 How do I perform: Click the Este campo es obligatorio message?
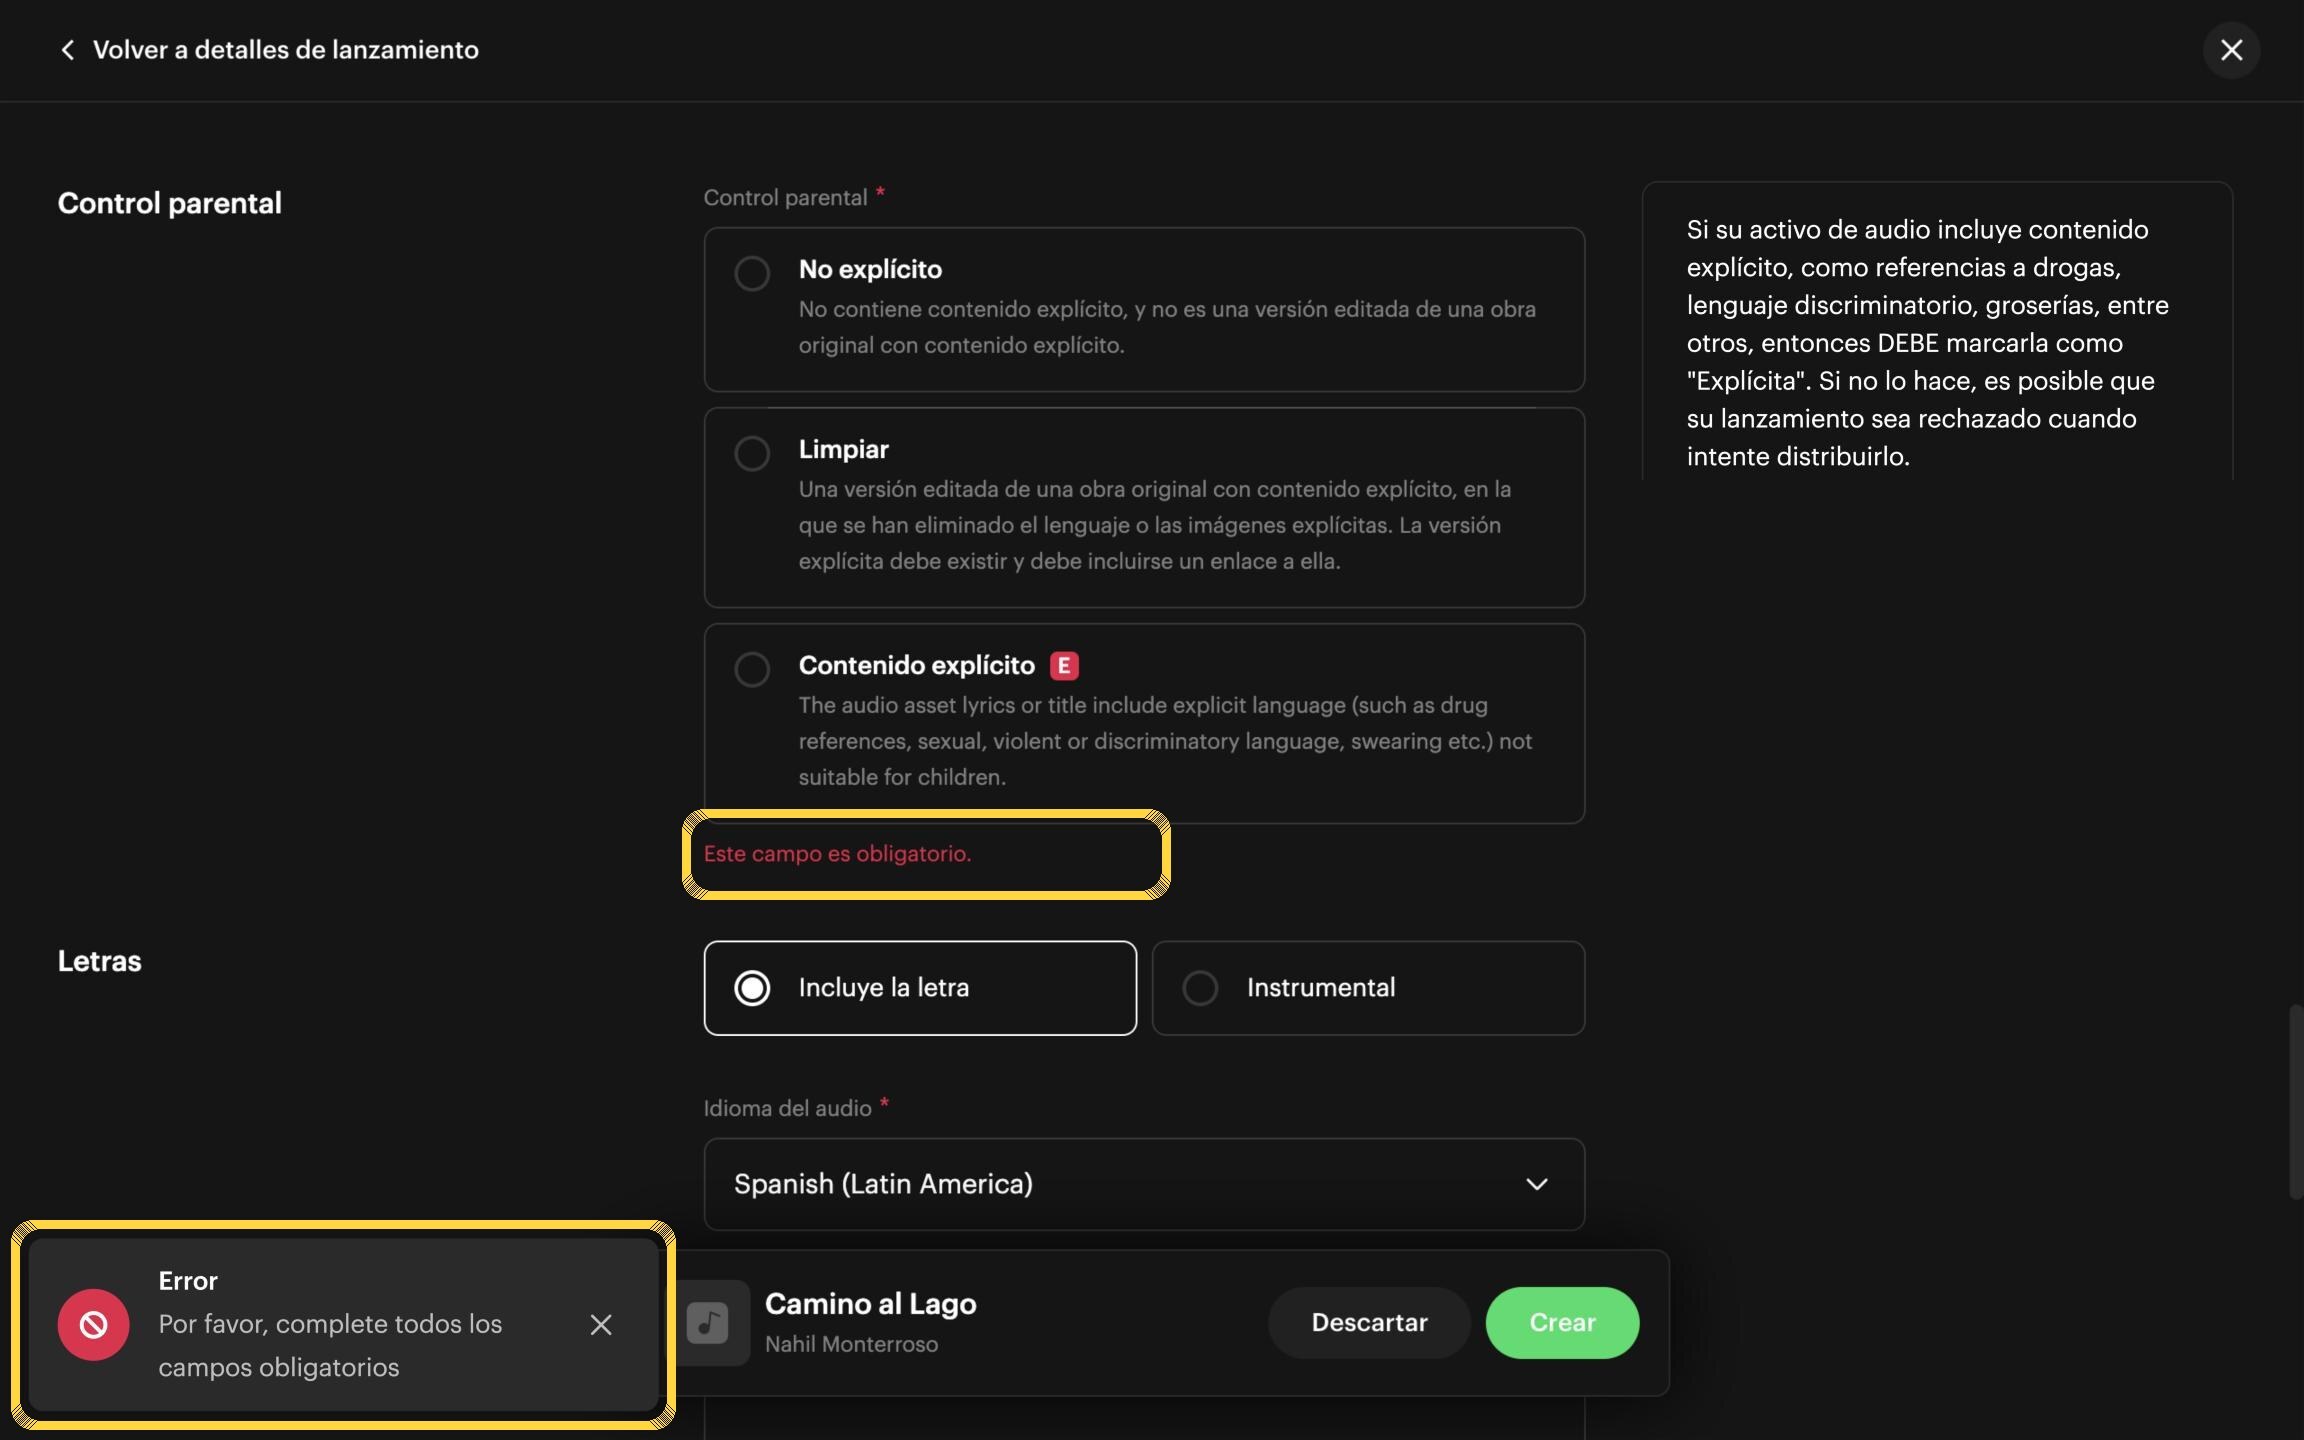coord(837,854)
